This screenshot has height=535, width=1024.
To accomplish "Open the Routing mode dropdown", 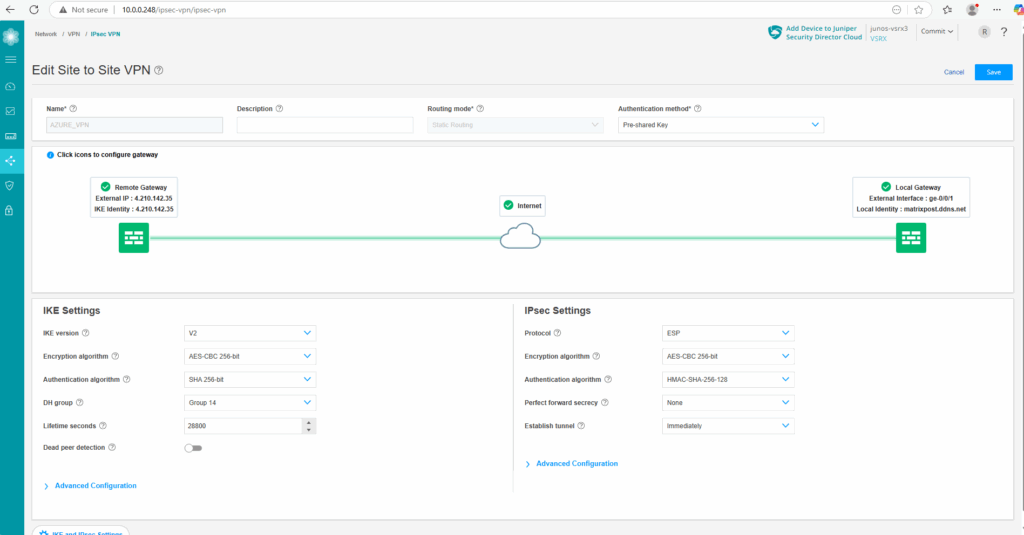I will coord(515,125).
